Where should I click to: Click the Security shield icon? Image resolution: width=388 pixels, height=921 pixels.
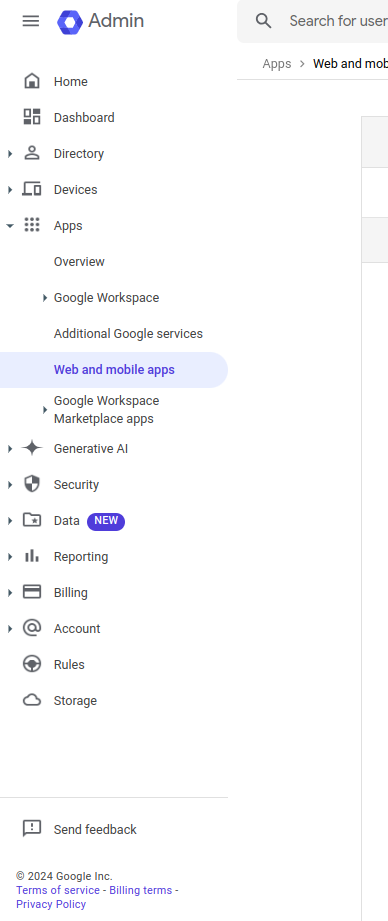[32, 484]
